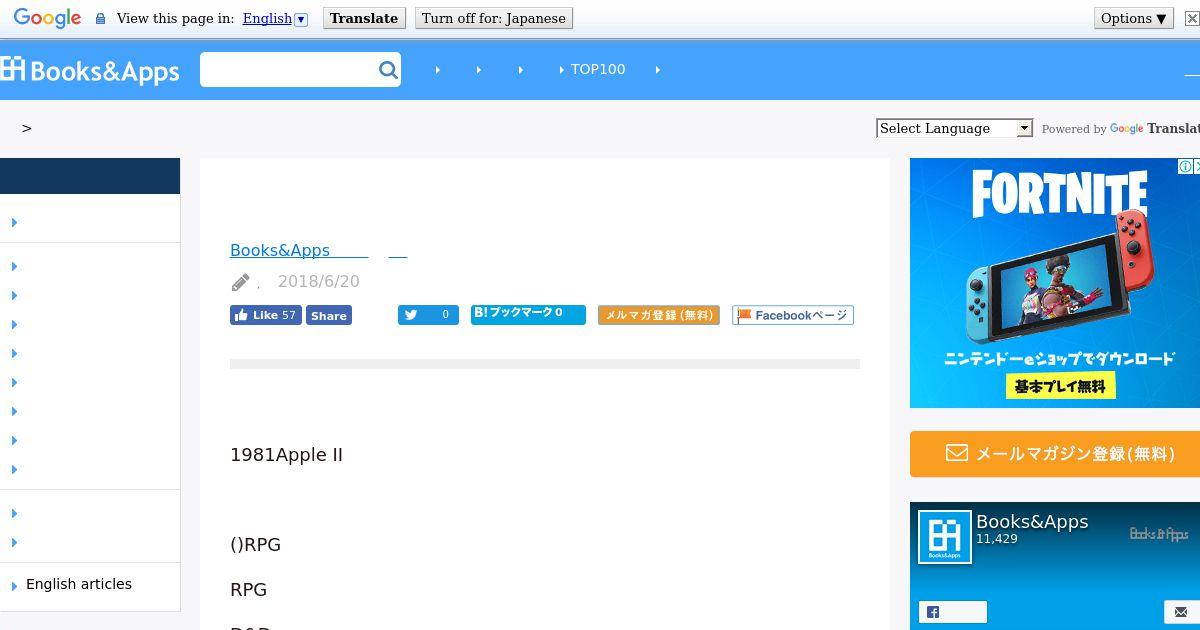
Task: Click the "Powered by" label near Select Language
Action: point(1074,129)
